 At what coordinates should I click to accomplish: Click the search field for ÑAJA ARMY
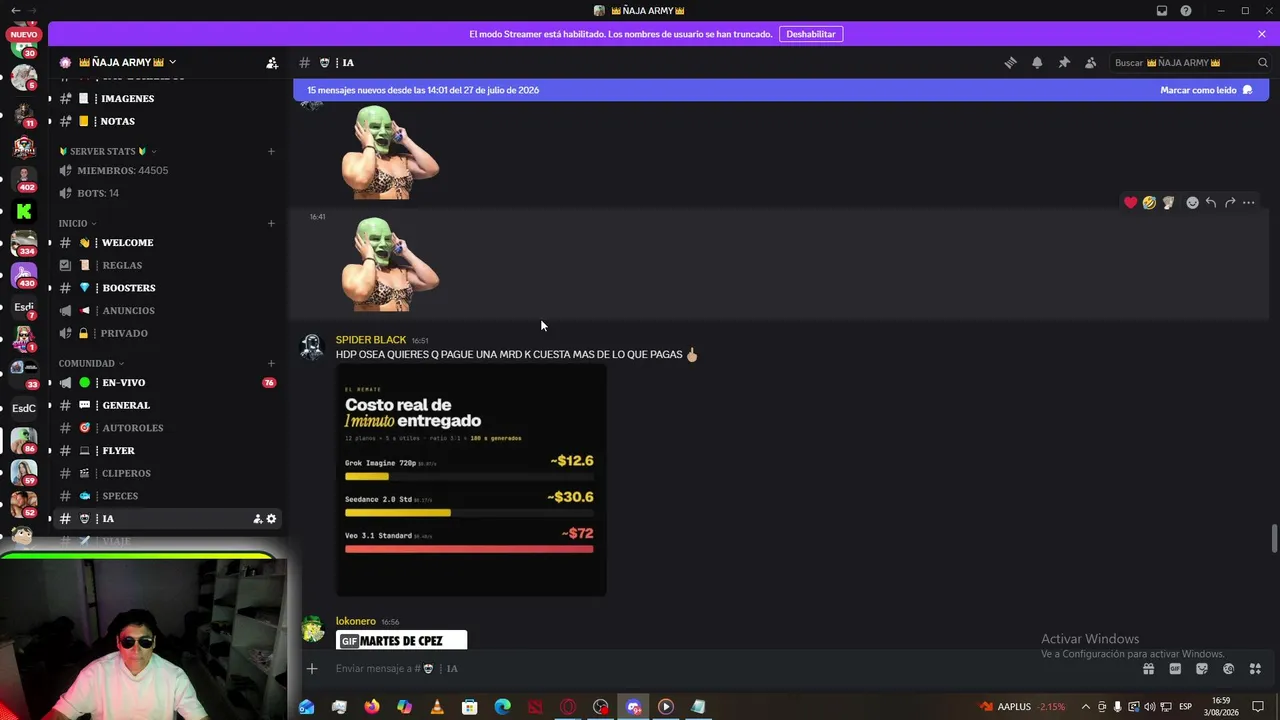click(1190, 62)
